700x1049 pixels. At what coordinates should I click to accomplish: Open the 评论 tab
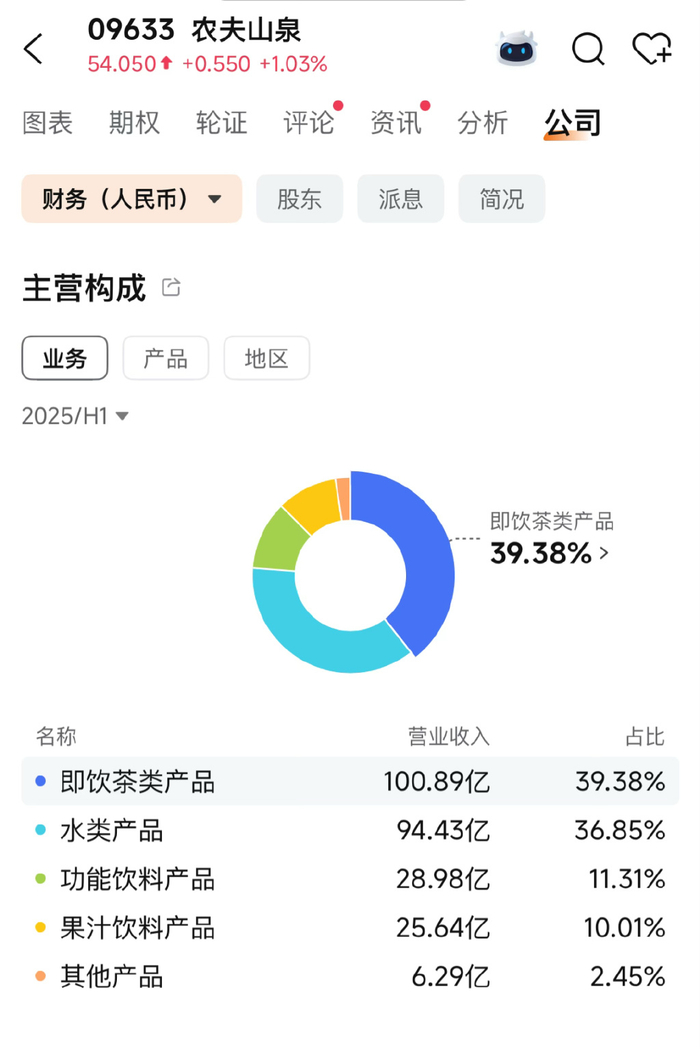(x=309, y=123)
